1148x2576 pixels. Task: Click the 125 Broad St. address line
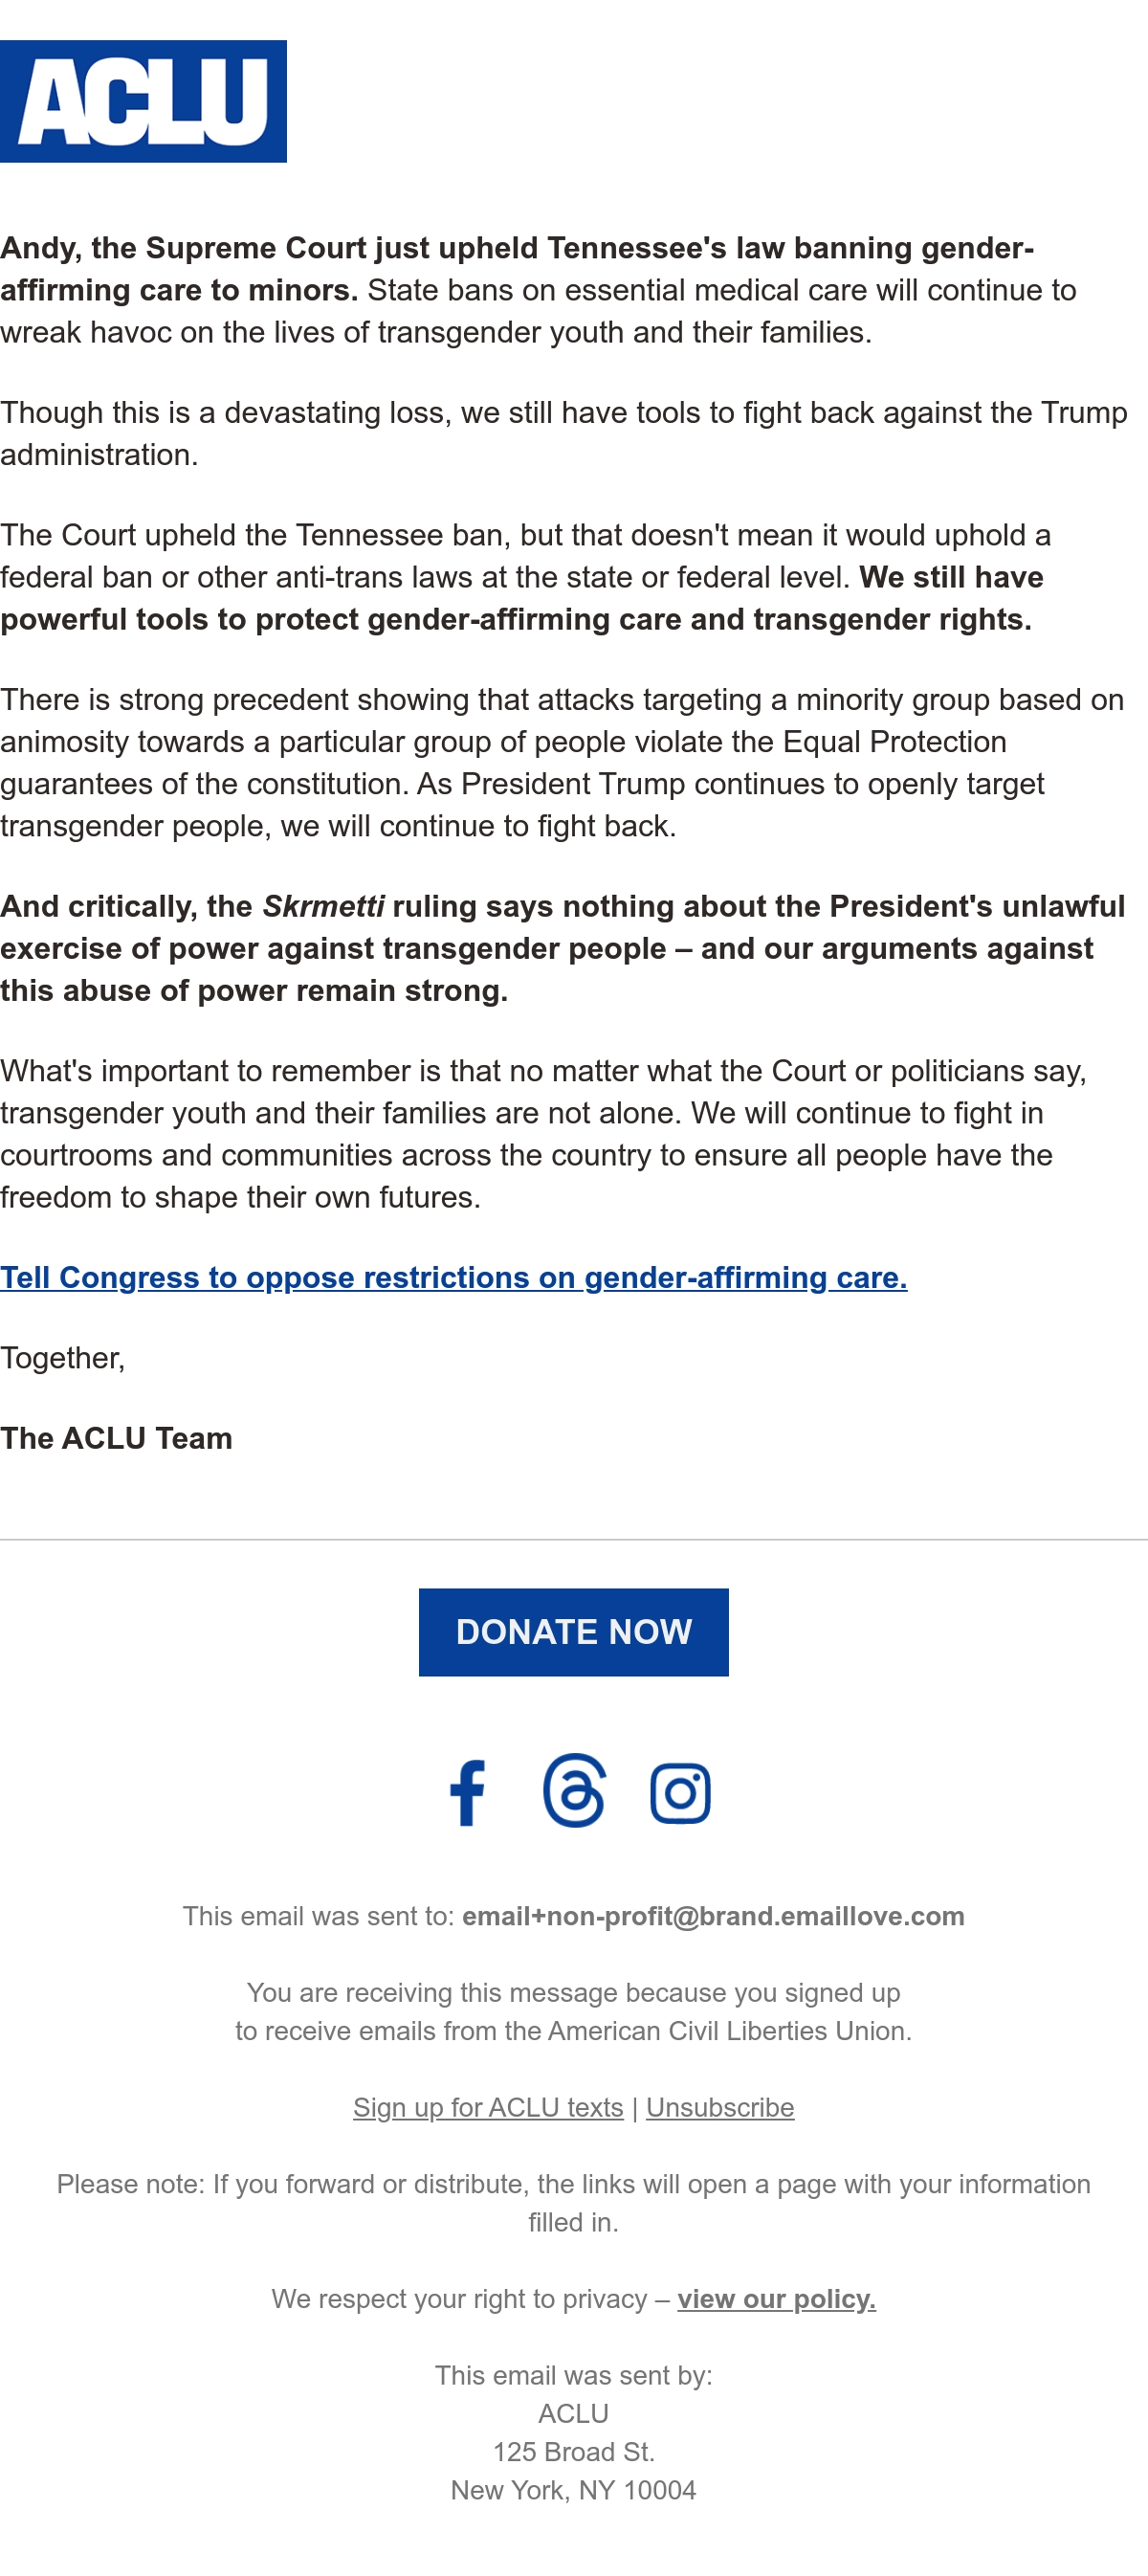574,2451
